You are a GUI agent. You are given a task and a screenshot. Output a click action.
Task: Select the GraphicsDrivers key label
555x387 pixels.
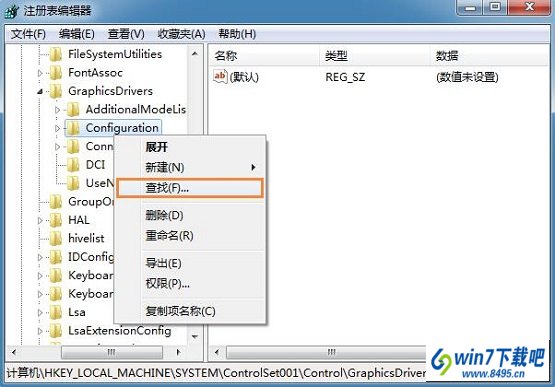(x=110, y=91)
